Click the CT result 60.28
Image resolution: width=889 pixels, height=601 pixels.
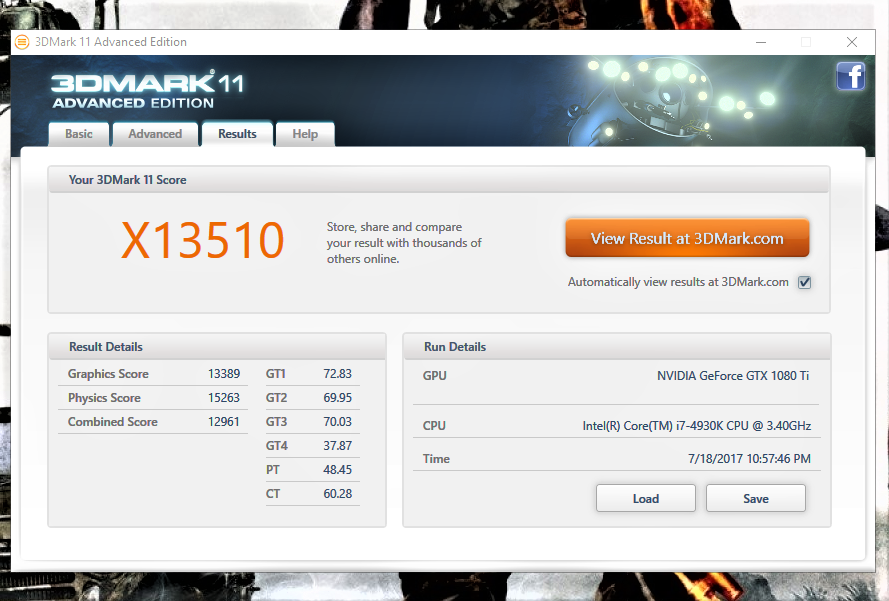(337, 494)
